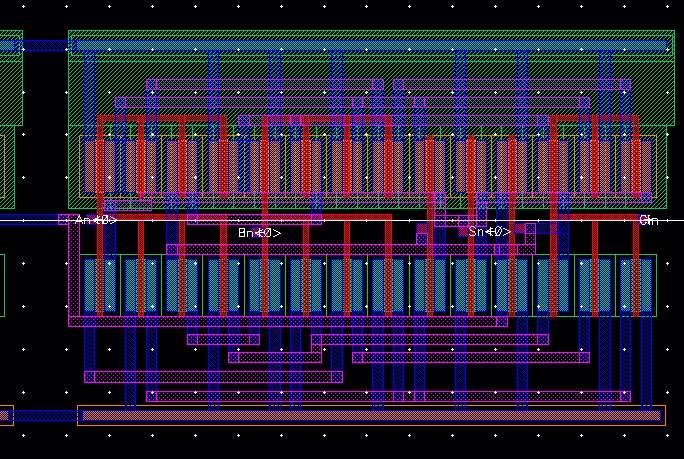Click the blue stub left of bottom rail
The height and width of the screenshot is (459, 684).
pyautogui.click(x=4, y=415)
